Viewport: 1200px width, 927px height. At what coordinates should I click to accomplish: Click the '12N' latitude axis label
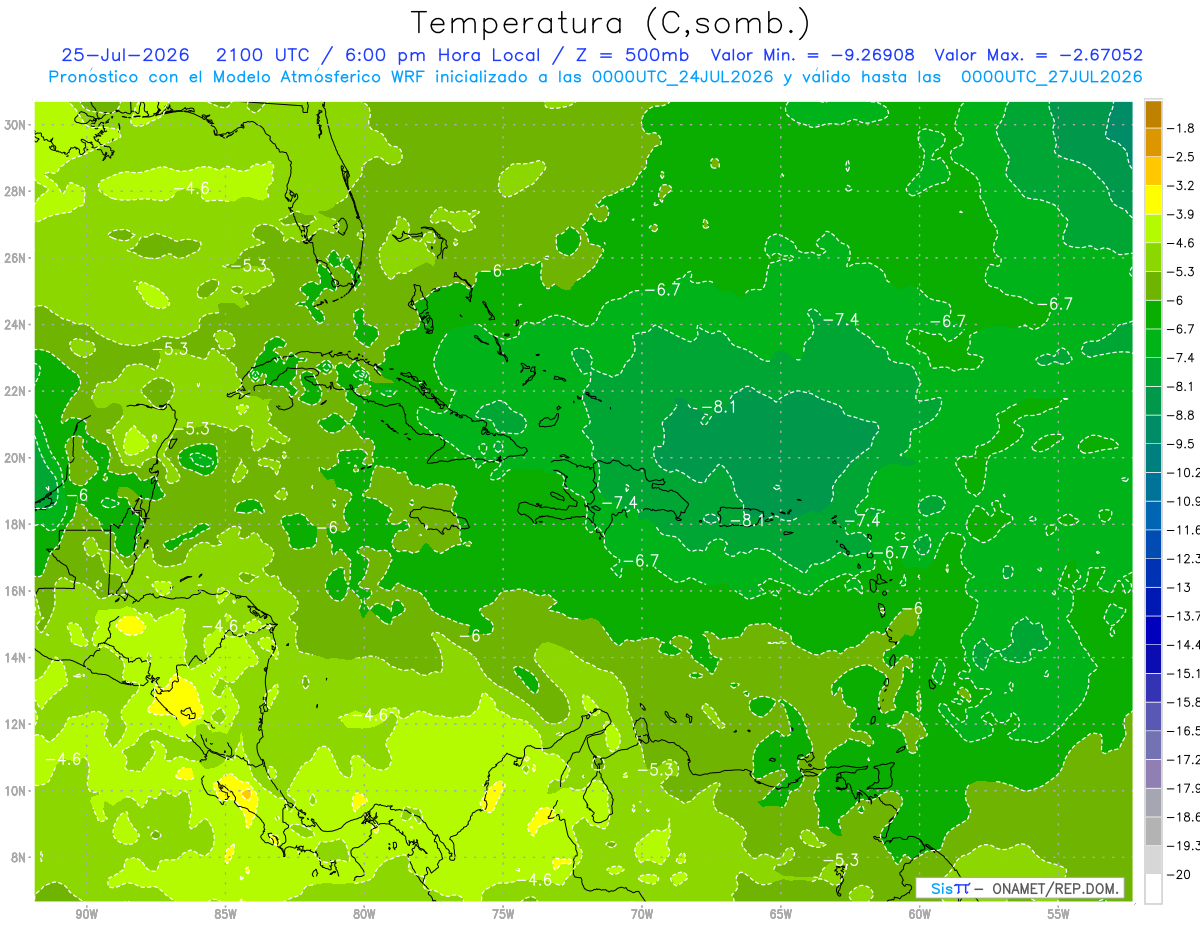tap(17, 724)
